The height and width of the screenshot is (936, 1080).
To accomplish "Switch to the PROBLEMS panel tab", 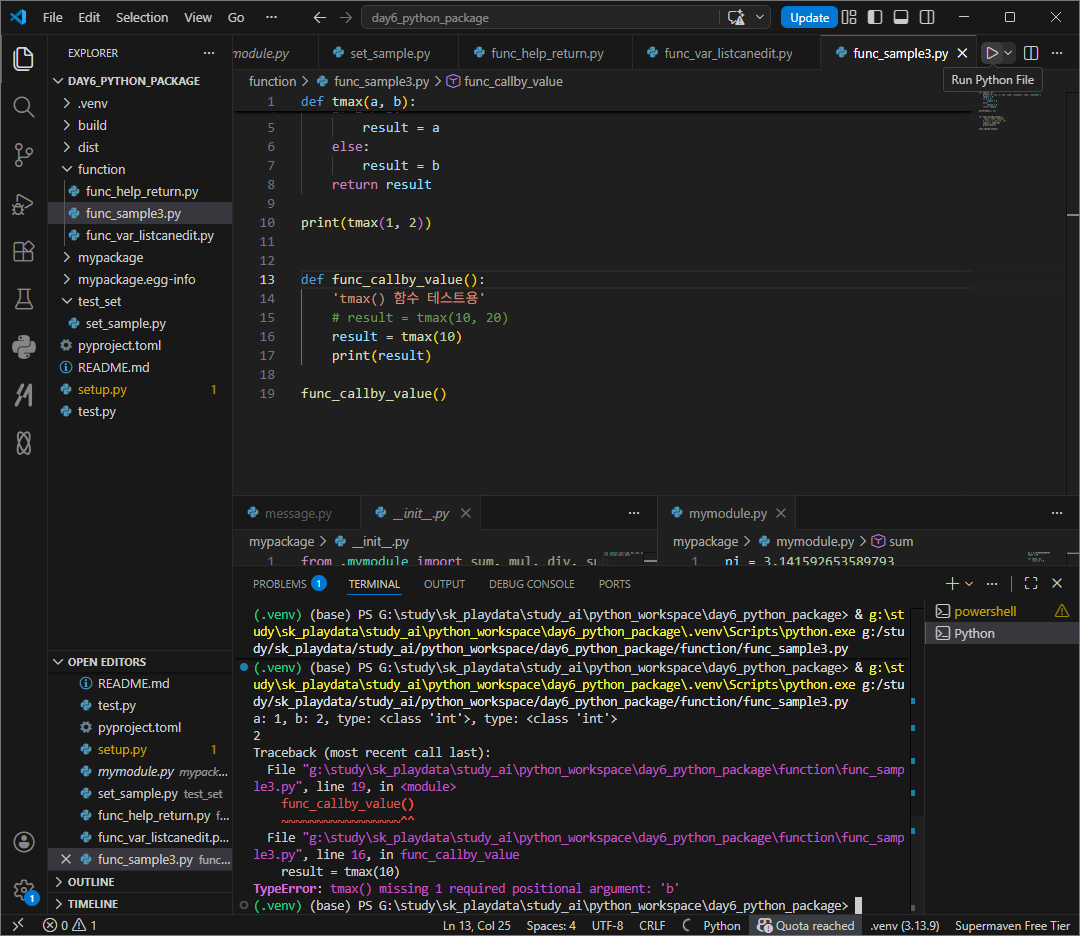I will click(289, 584).
